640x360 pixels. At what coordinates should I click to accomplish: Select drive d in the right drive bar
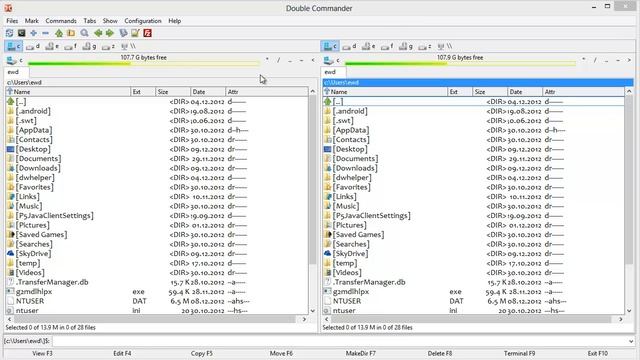(x=349, y=47)
